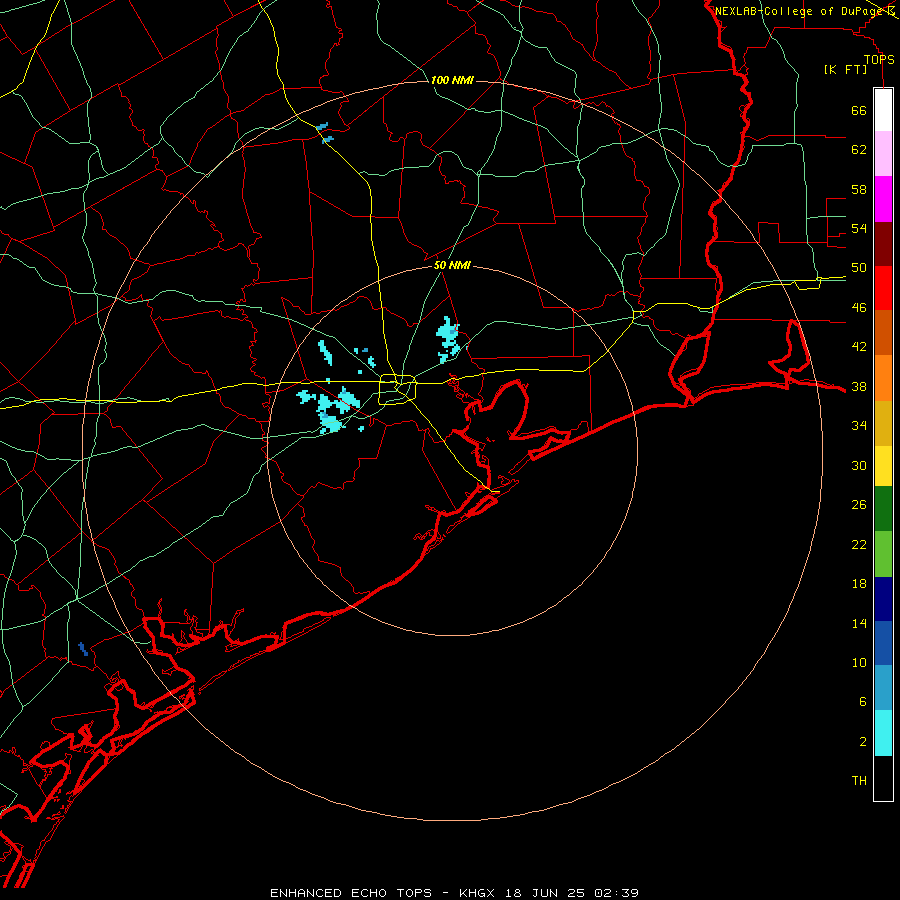Image resolution: width=900 pixels, height=900 pixels.
Task: Click the yellow Houston highway loop at the radar center
Action: point(397,389)
